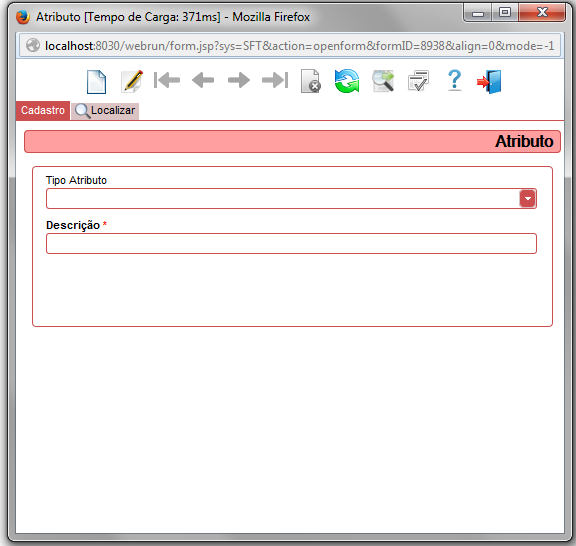Maximize the Firefox window
The image size is (576, 546).
[505, 13]
